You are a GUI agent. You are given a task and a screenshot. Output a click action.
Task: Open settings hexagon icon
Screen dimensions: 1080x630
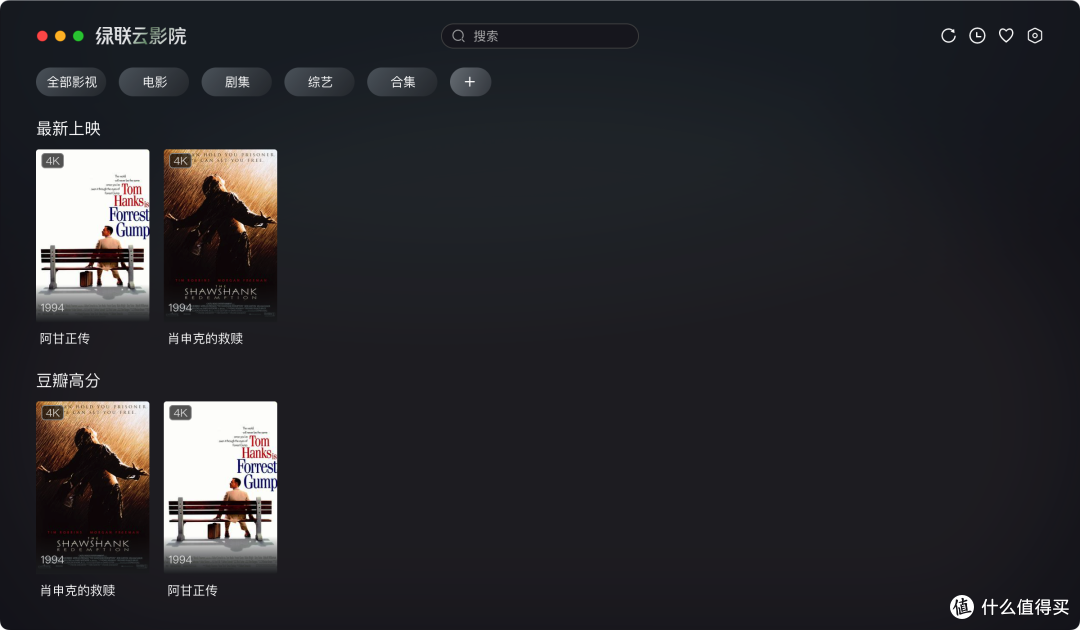click(x=1035, y=36)
